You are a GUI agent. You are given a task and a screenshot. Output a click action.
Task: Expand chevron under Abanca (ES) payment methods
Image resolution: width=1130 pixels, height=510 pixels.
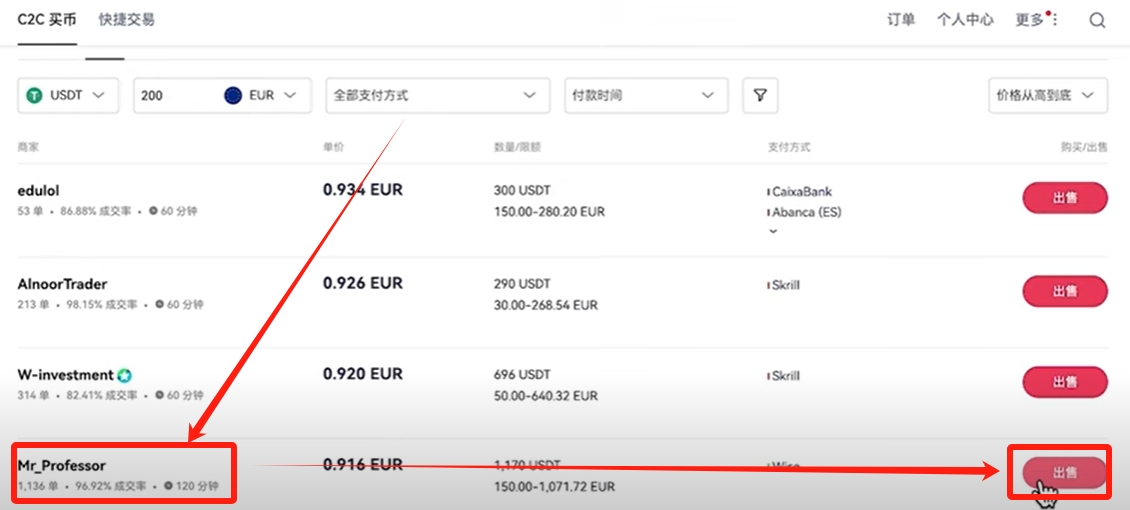[x=773, y=231]
